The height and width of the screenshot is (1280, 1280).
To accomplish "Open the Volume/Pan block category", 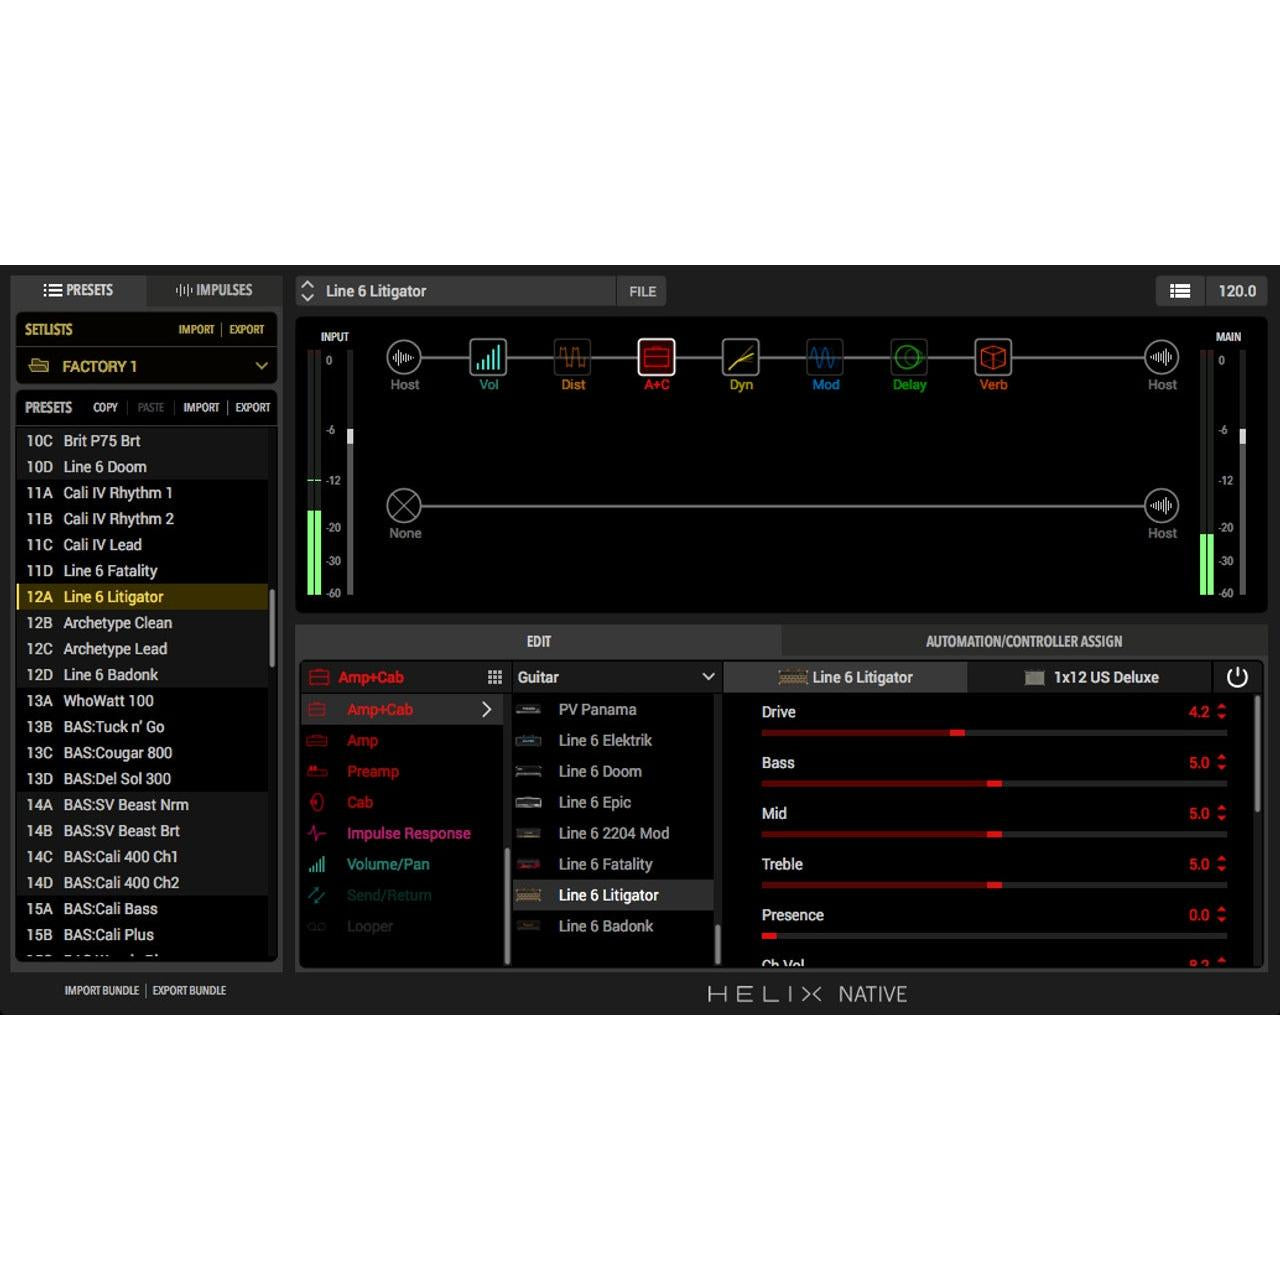I will point(389,864).
